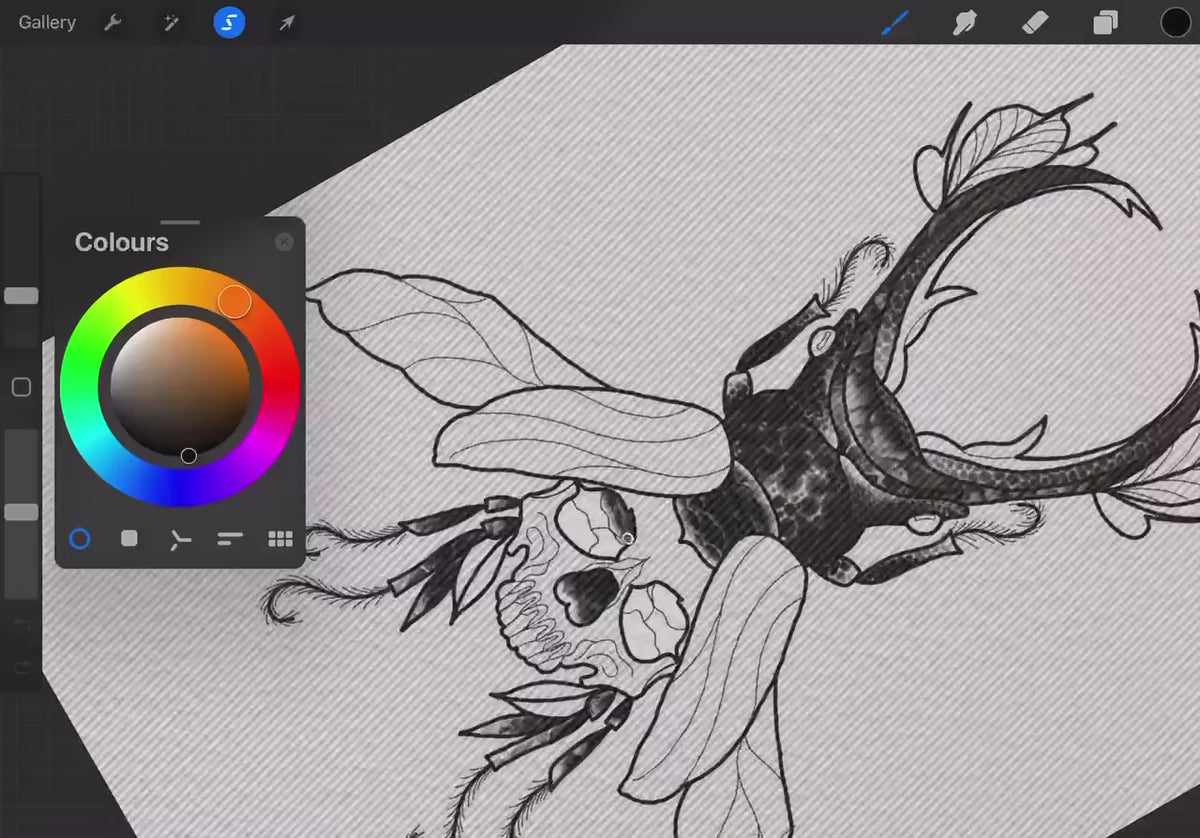1200x838 pixels.
Task: Open the Adjustments magic wand menu
Action: (x=171, y=23)
